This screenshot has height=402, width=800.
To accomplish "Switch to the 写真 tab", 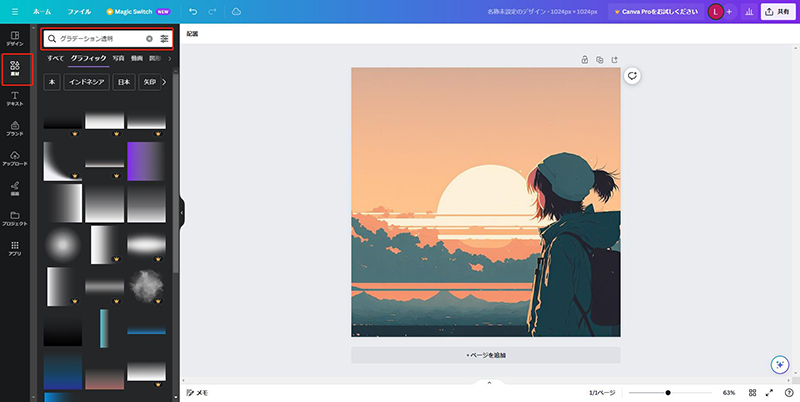I will [x=118, y=58].
